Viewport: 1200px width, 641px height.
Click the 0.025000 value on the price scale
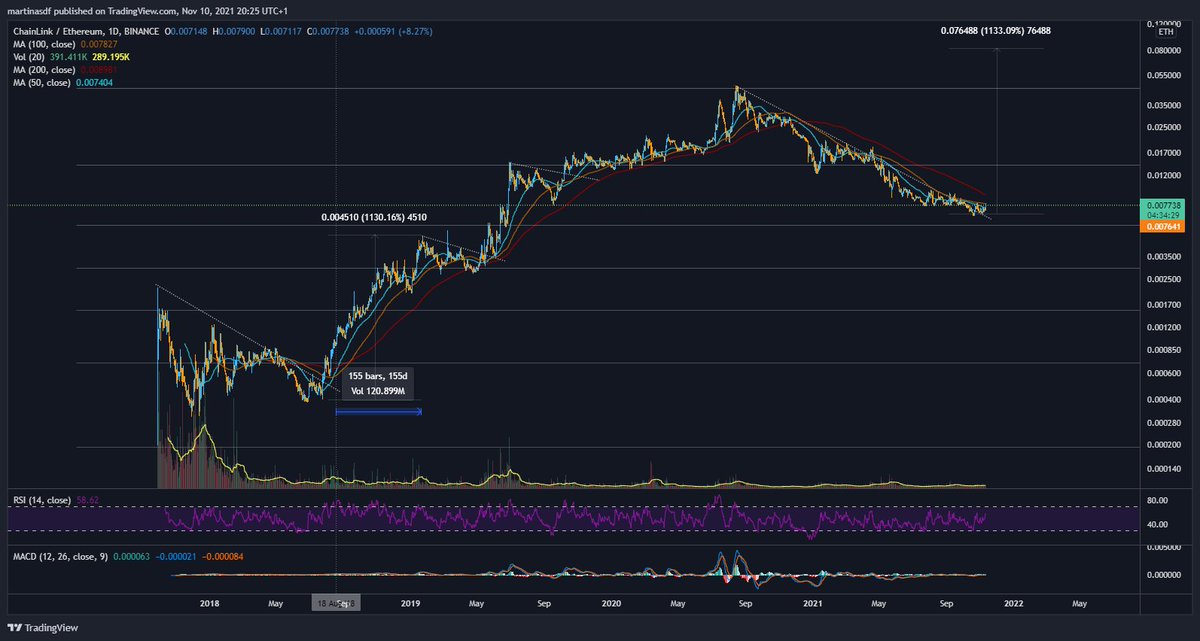(x=1165, y=127)
